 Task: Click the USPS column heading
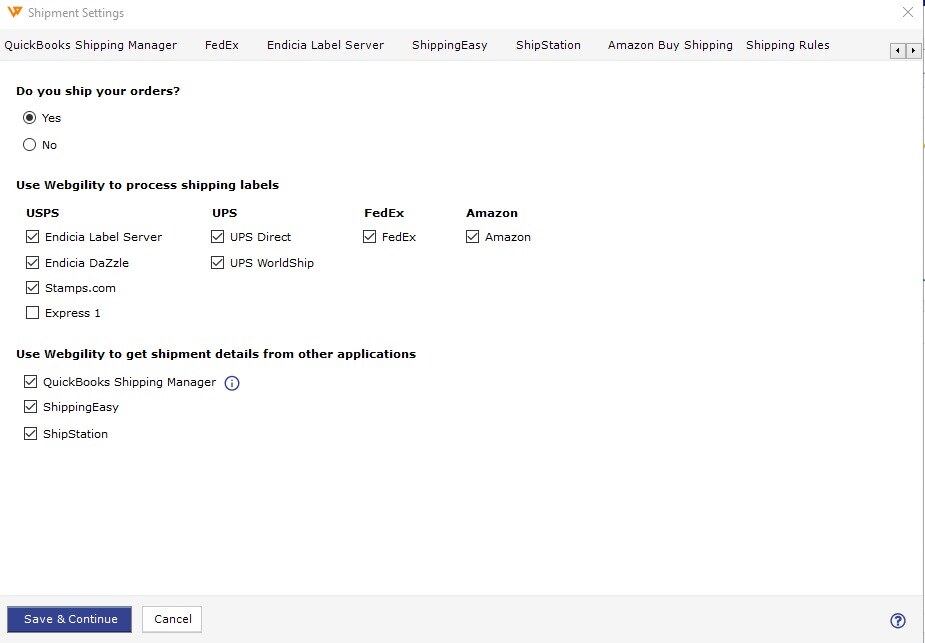point(42,213)
